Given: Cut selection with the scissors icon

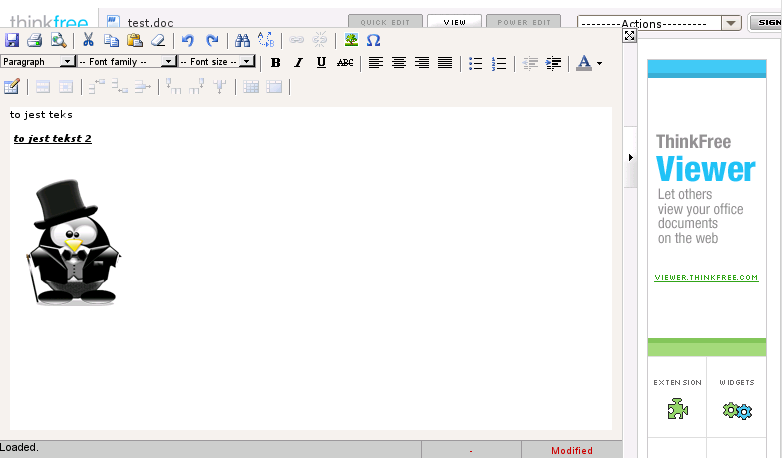Looking at the screenshot, I should click(x=88, y=40).
